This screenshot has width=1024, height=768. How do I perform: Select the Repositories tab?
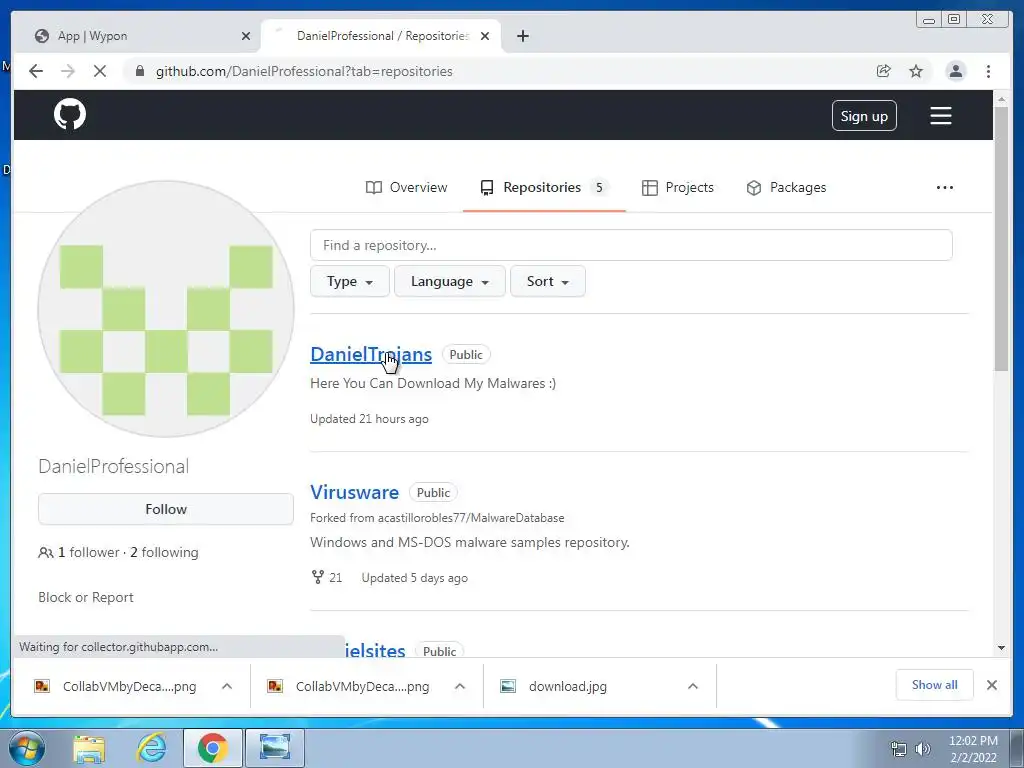544,187
